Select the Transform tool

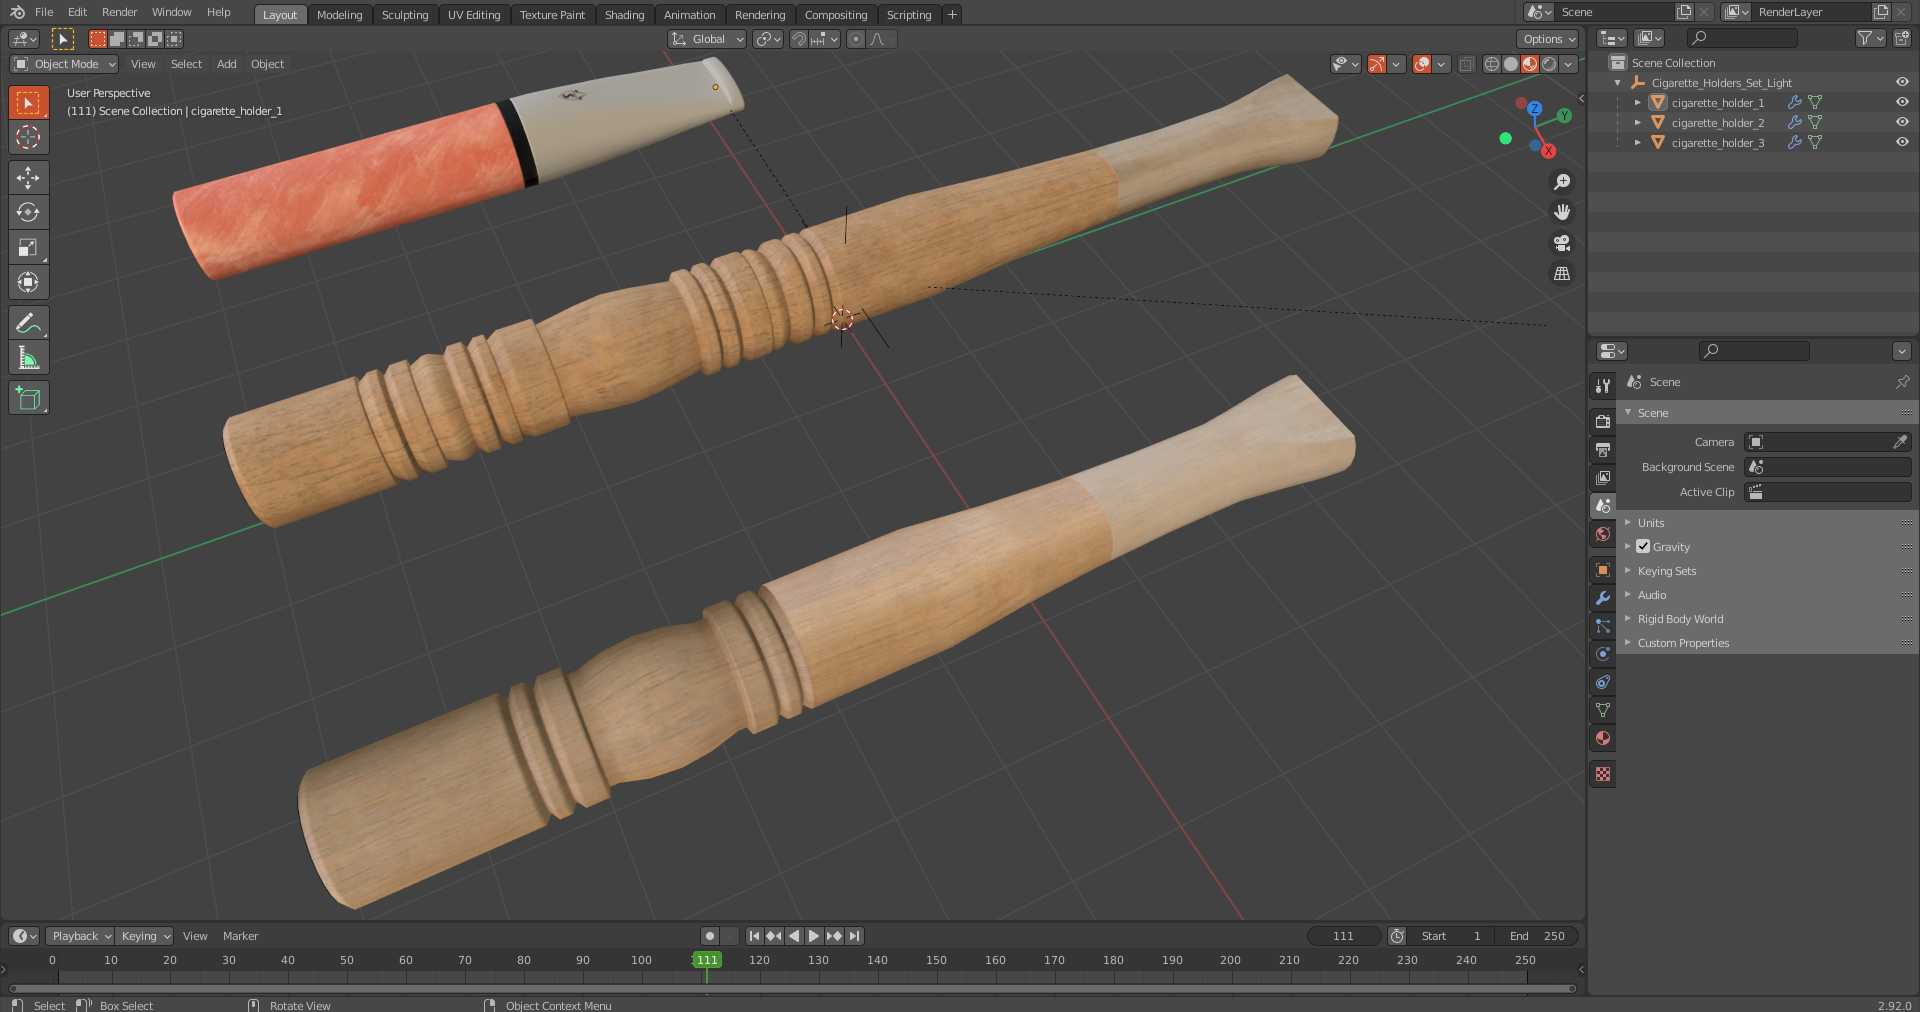pos(28,282)
